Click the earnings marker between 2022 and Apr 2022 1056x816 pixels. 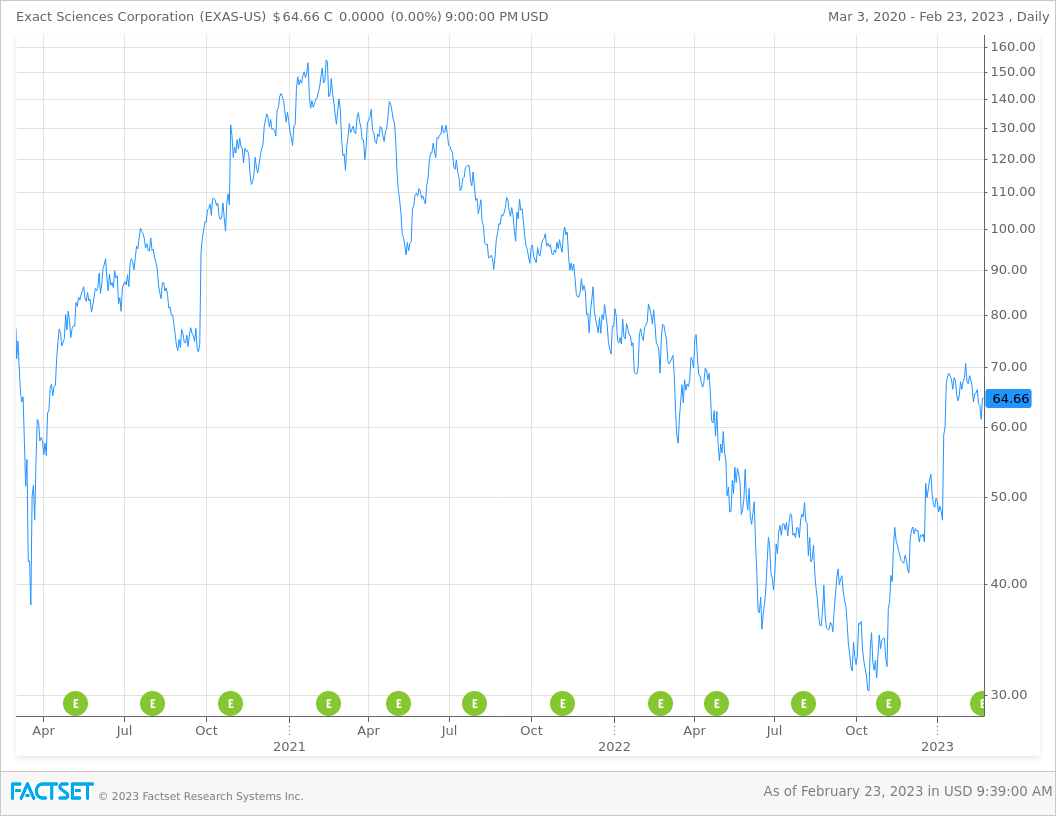[661, 704]
